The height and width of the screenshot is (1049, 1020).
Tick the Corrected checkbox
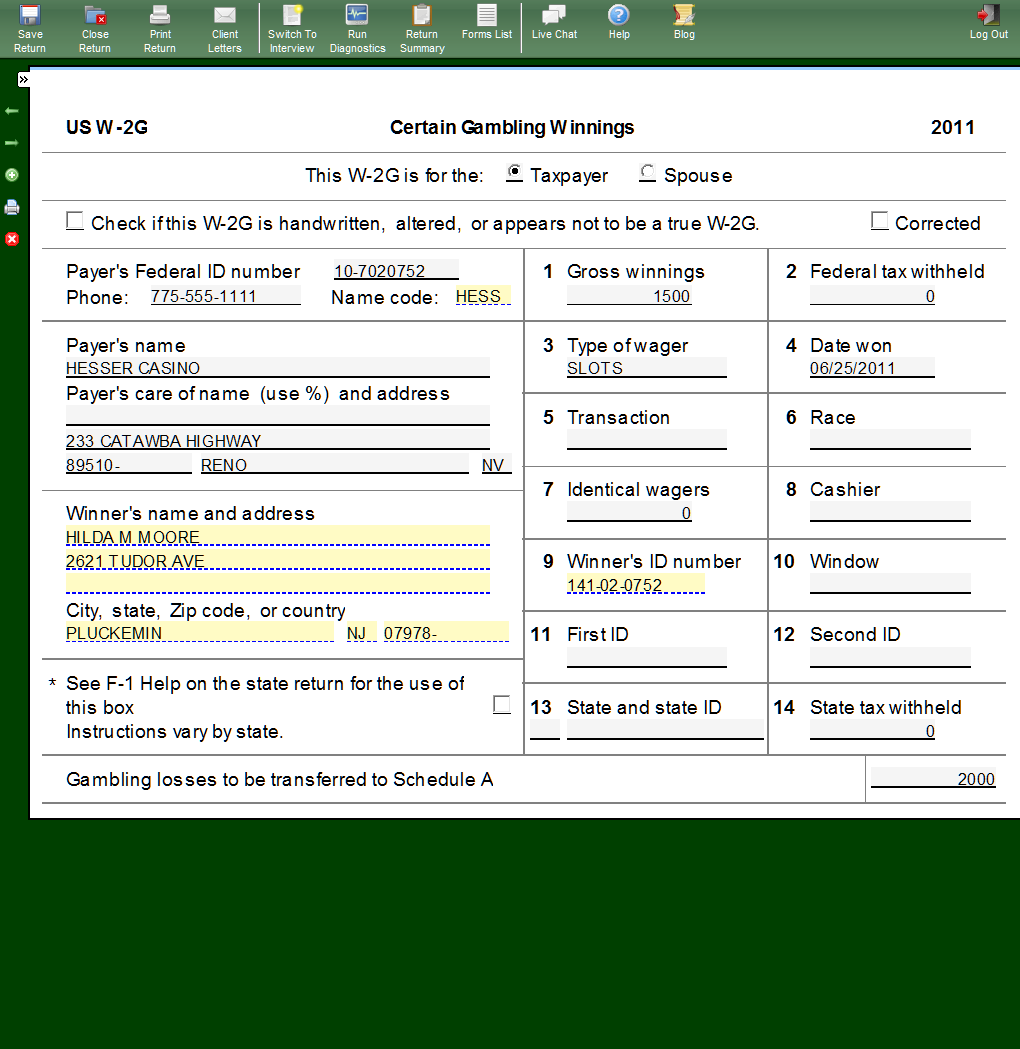[879, 222]
